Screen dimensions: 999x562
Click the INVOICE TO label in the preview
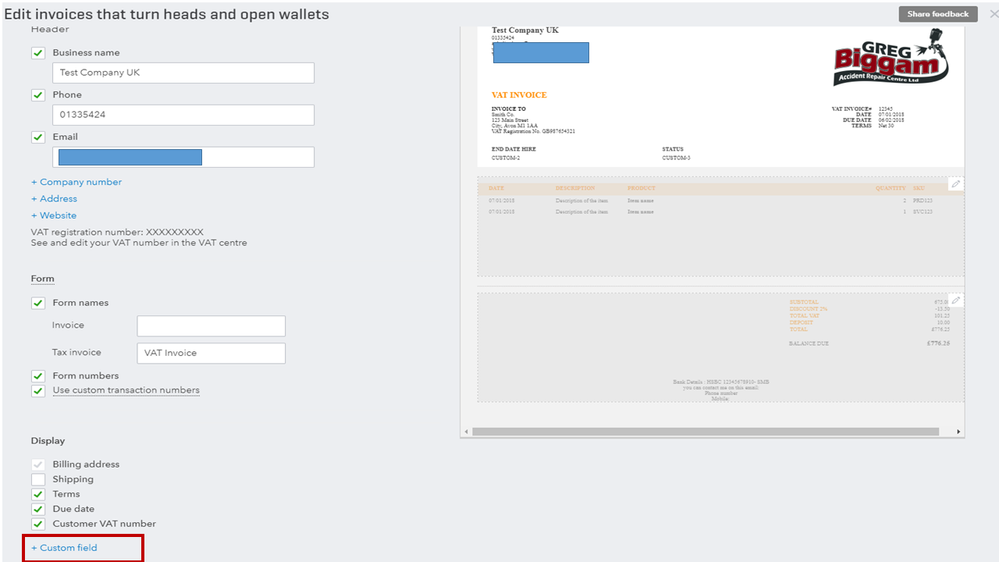tap(508, 109)
